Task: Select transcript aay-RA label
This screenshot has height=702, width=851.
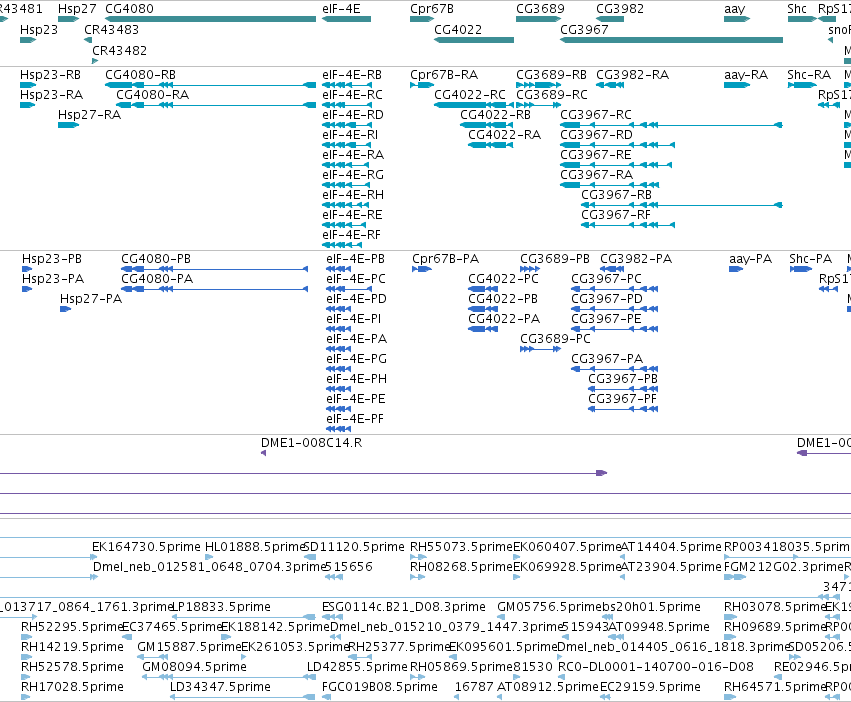Action: (x=746, y=74)
